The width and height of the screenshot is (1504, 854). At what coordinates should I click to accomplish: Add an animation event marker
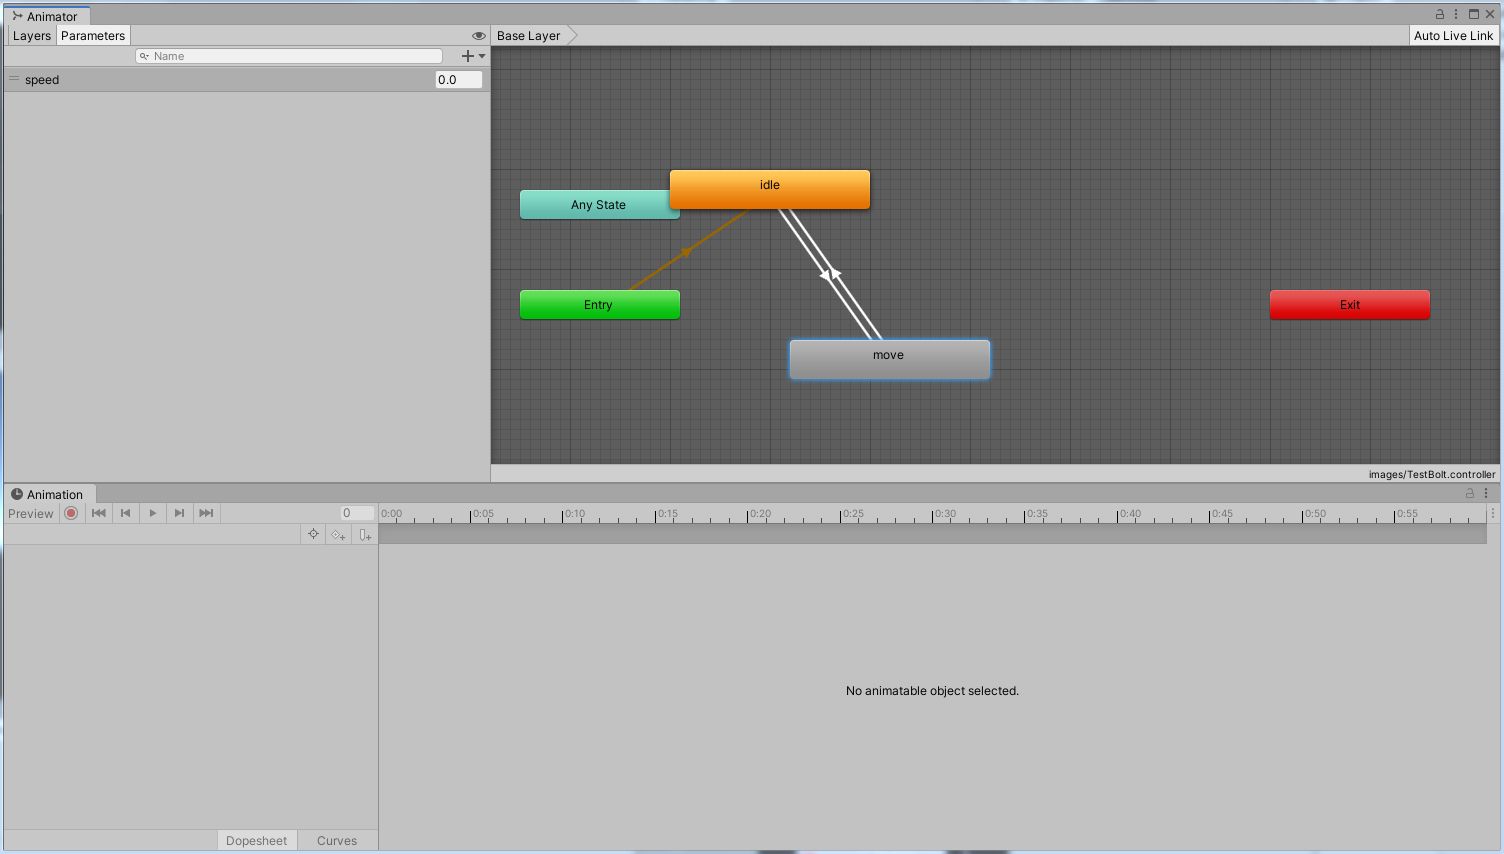[365, 534]
